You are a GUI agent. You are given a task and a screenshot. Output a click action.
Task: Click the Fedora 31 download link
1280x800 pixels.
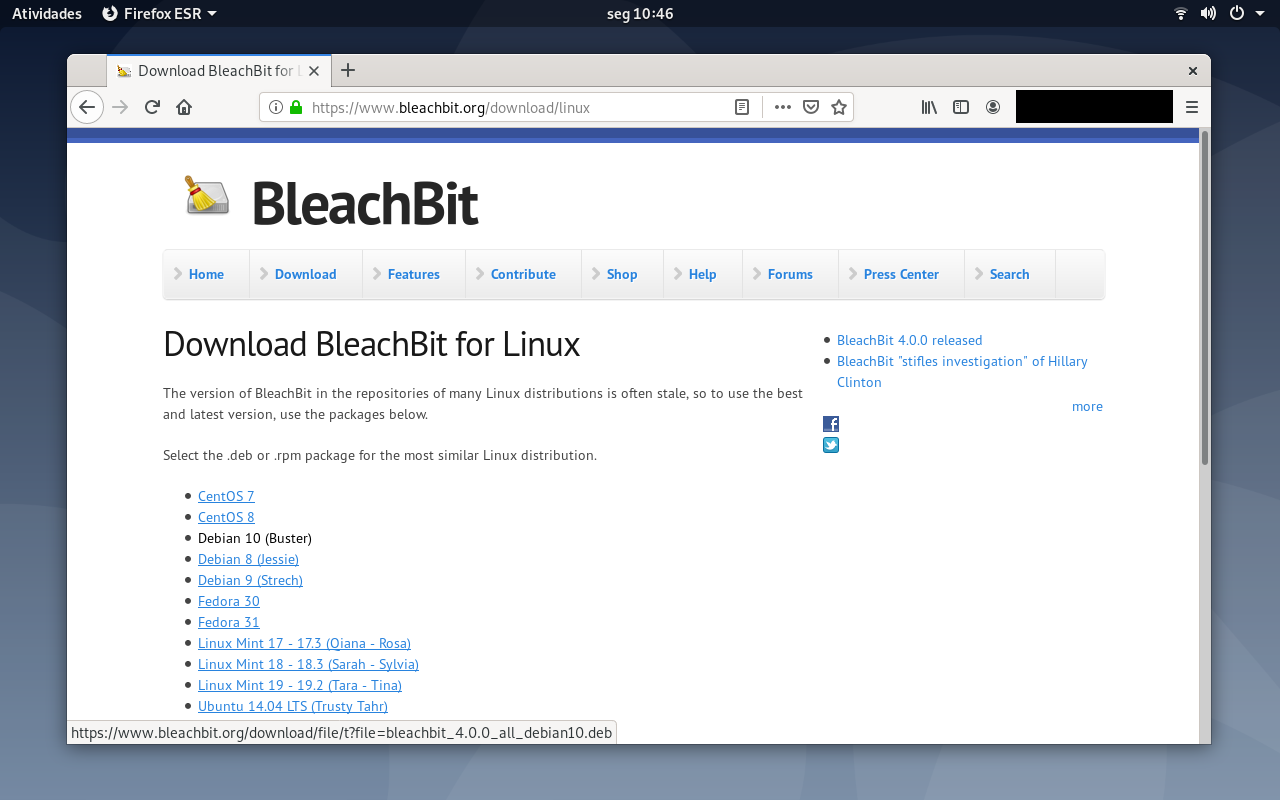(x=229, y=622)
